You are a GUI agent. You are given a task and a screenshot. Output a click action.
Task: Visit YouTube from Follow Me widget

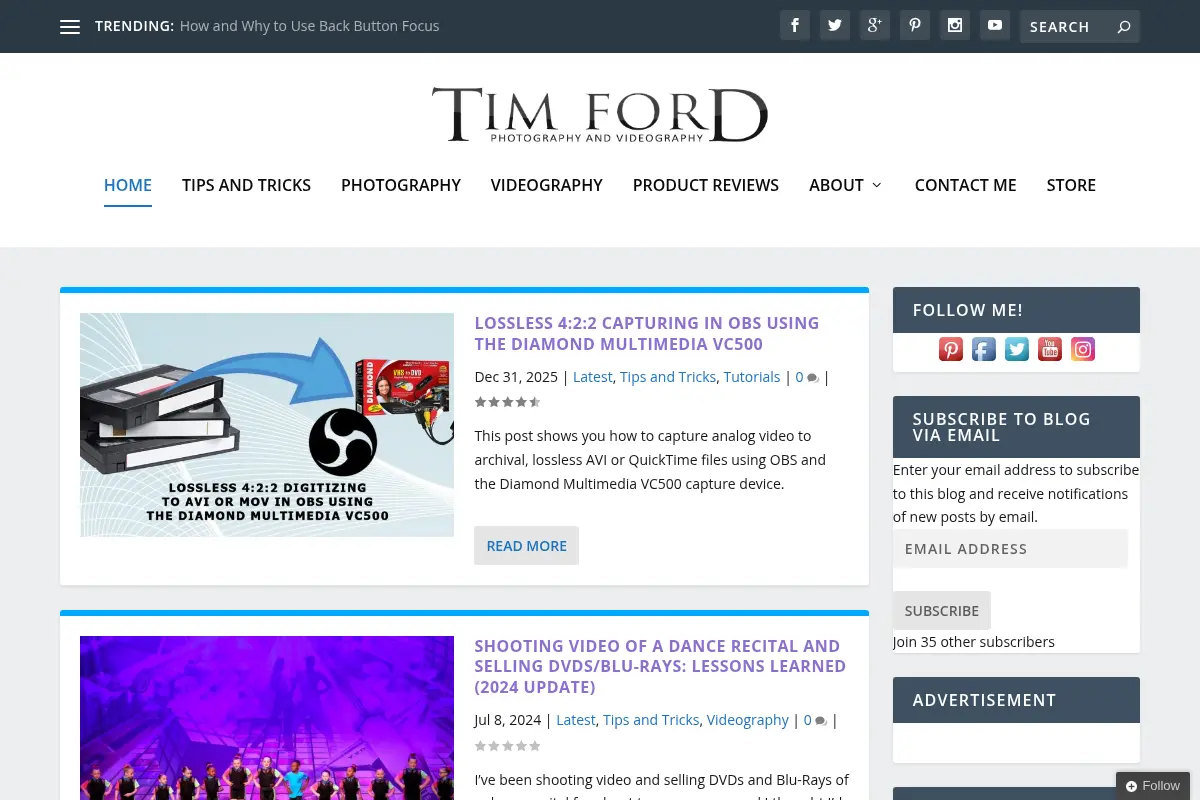[x=1050, y=349]
